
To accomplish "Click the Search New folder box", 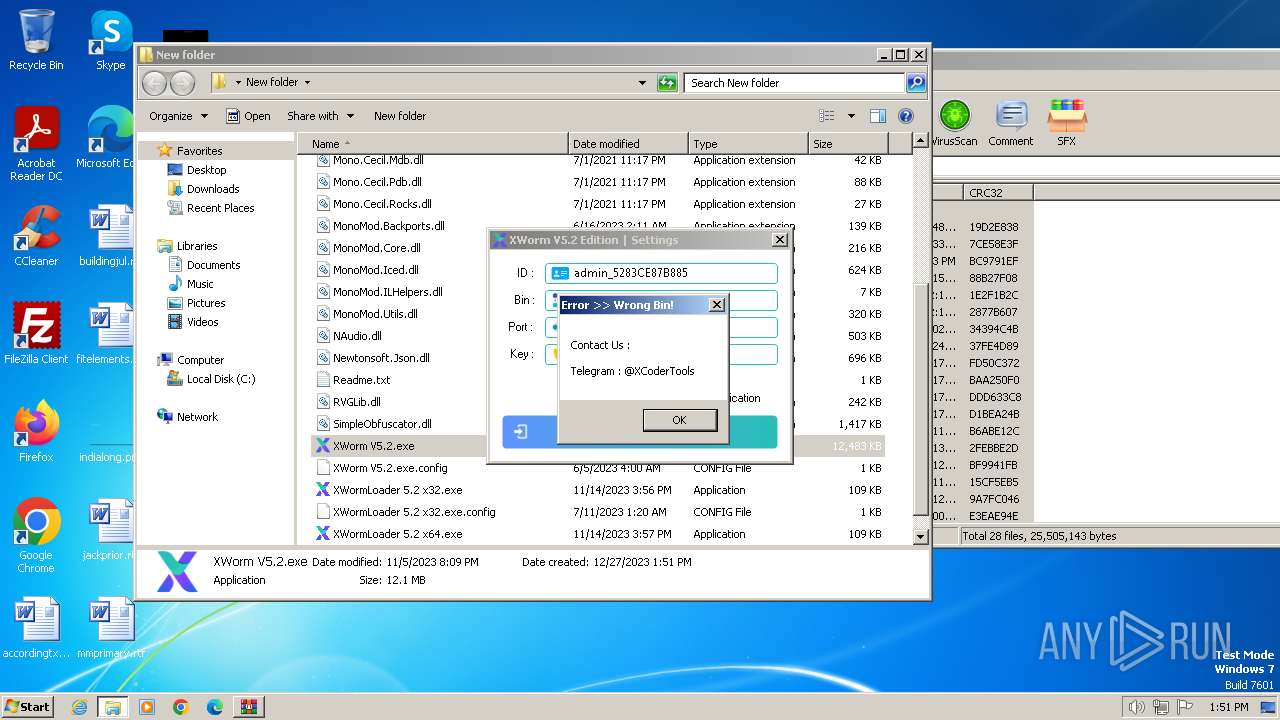I will [x=795, y=83].
